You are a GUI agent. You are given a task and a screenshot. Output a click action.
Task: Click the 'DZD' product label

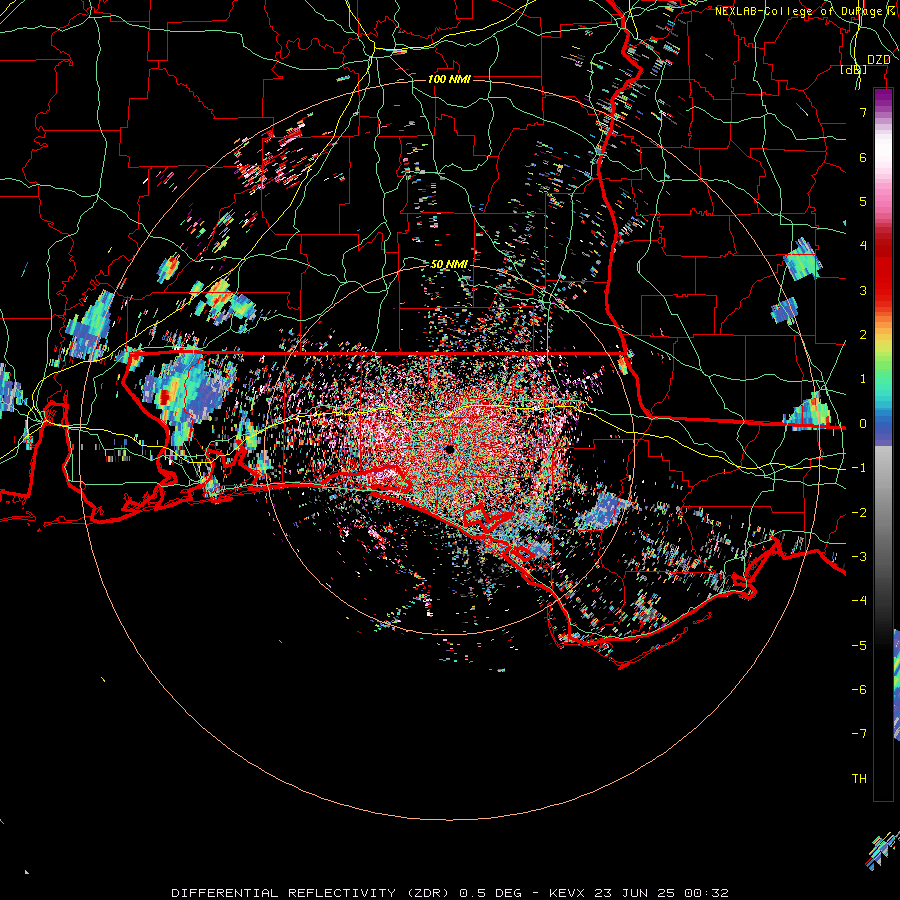879,60
